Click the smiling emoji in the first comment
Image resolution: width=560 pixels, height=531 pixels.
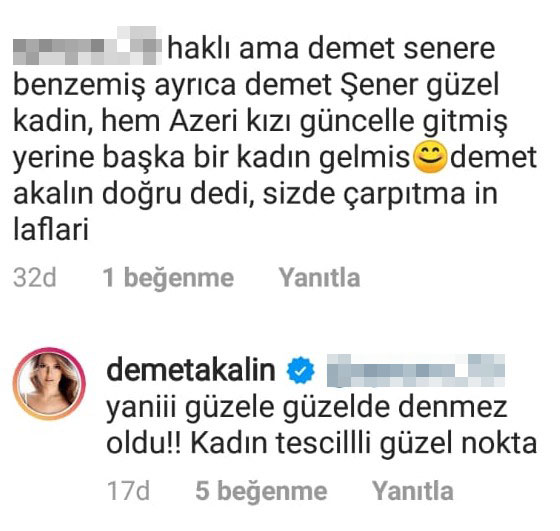(x=430, y=157)
